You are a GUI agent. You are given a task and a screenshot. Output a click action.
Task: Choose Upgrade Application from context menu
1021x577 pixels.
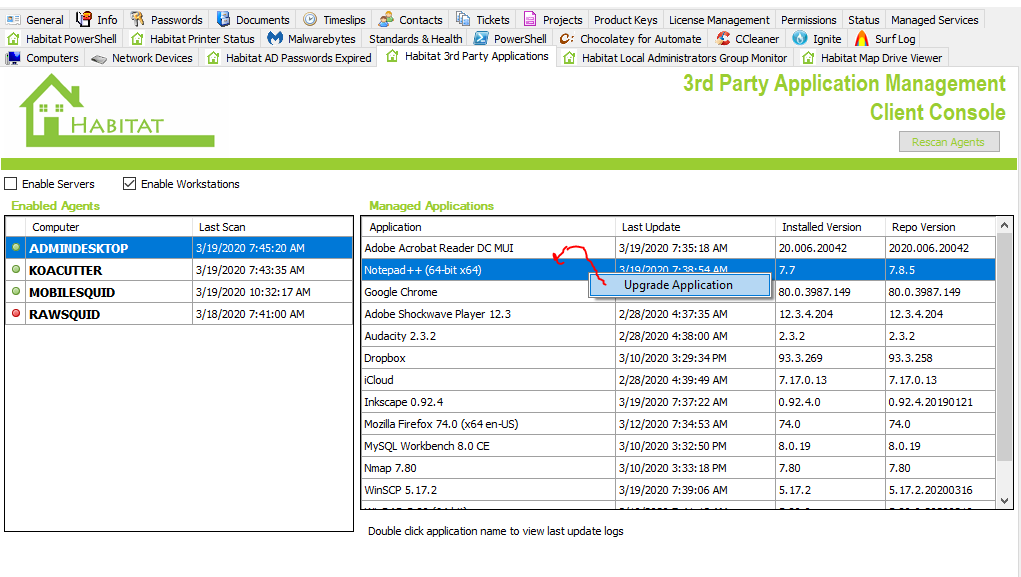(678, 285)
